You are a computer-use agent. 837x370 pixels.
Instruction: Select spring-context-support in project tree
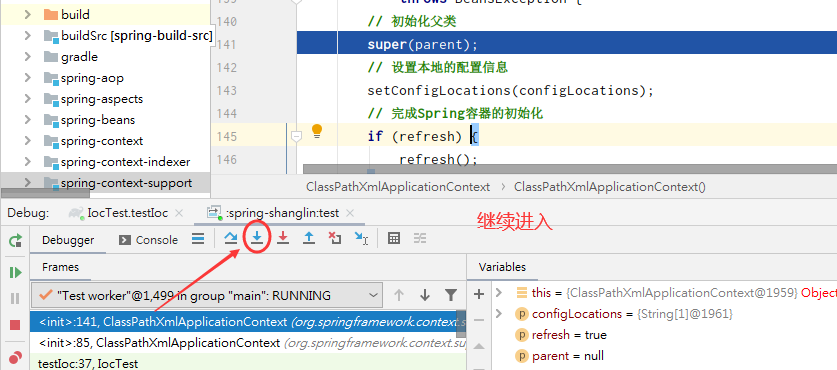click(x=126, y=183)
